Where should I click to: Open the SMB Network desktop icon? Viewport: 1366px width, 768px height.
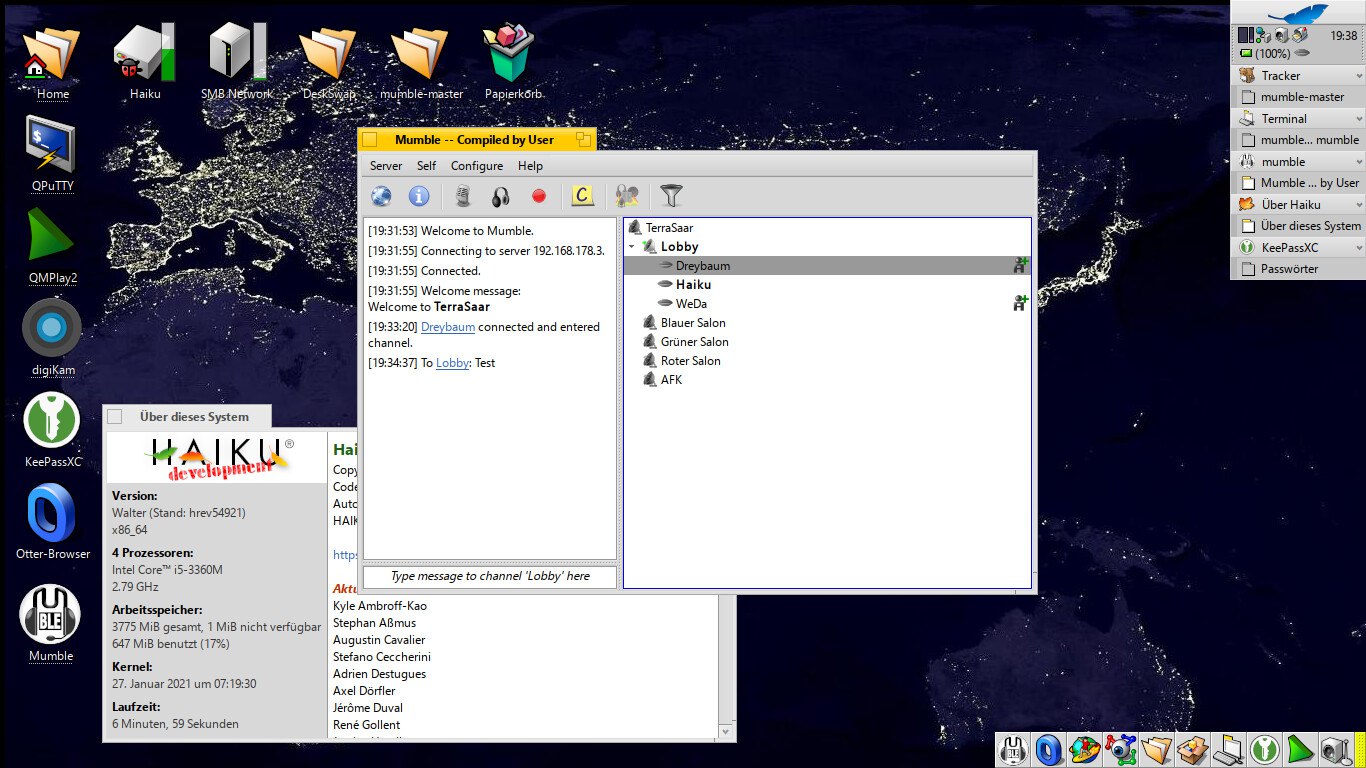click(237, 54)
